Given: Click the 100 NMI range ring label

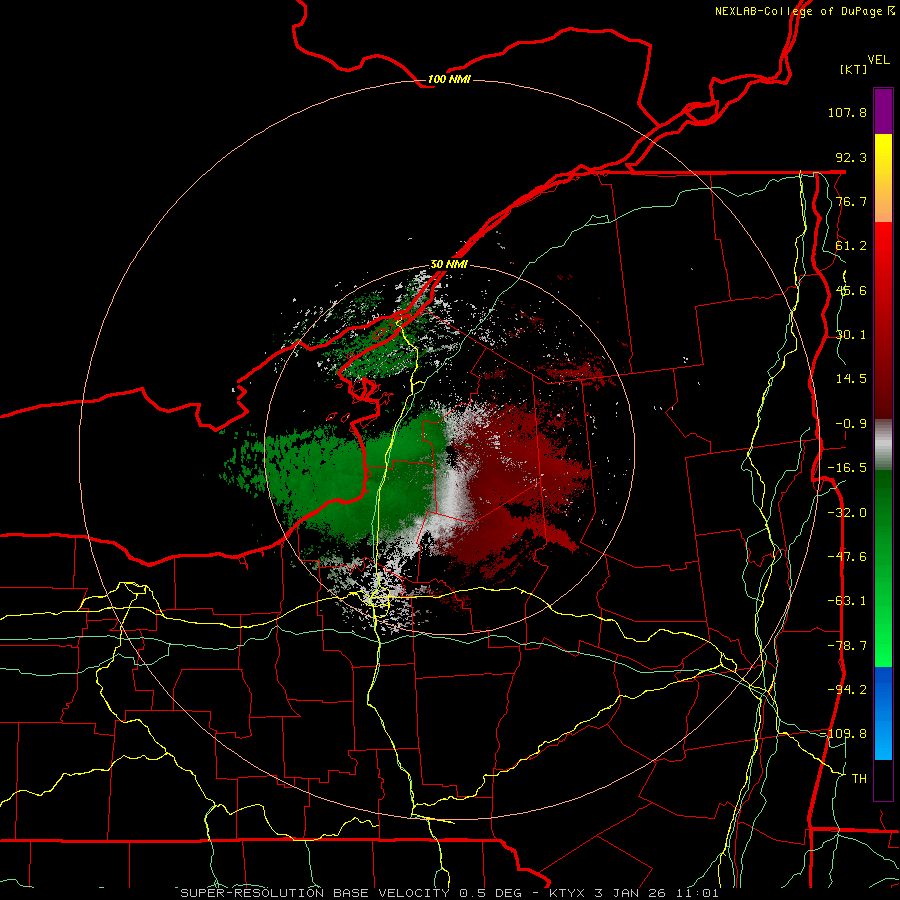Looking at the screenshot, I should [449, 79].
